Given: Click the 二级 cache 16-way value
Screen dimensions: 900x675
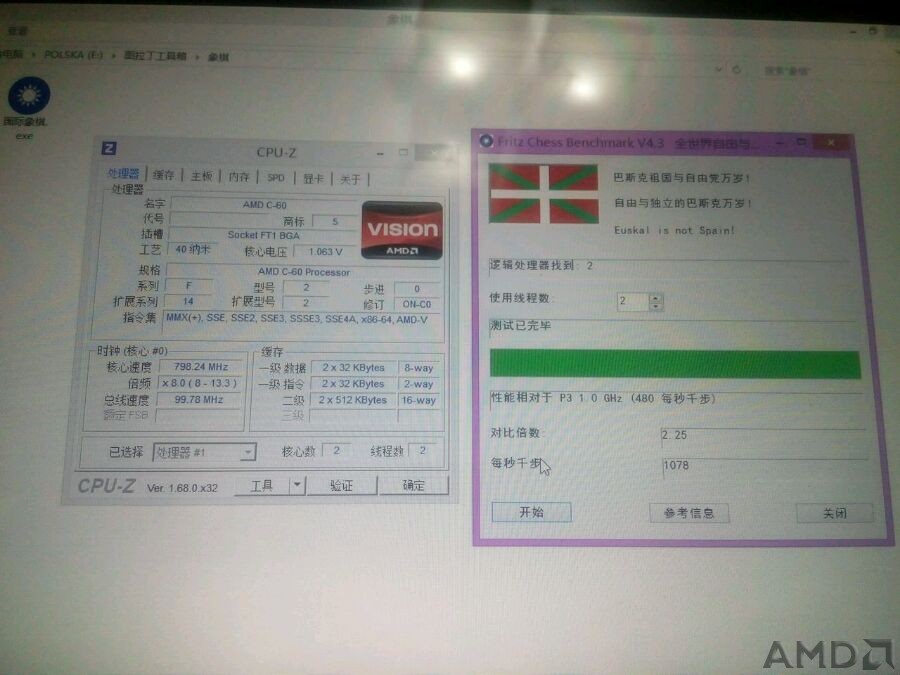Looking at the screenshot, I should coord(418,401).
